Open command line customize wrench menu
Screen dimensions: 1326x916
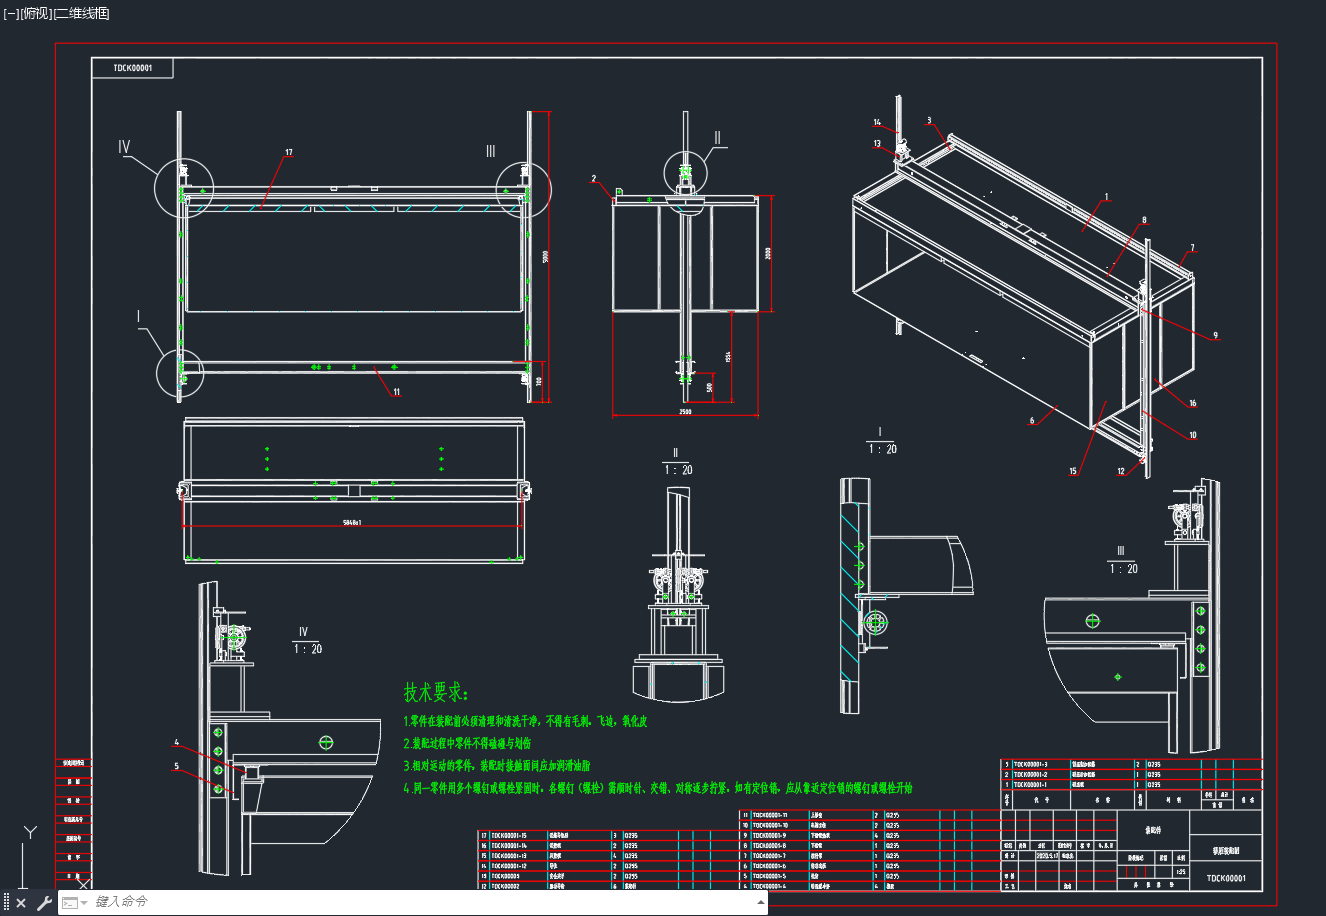coord(44,903)
